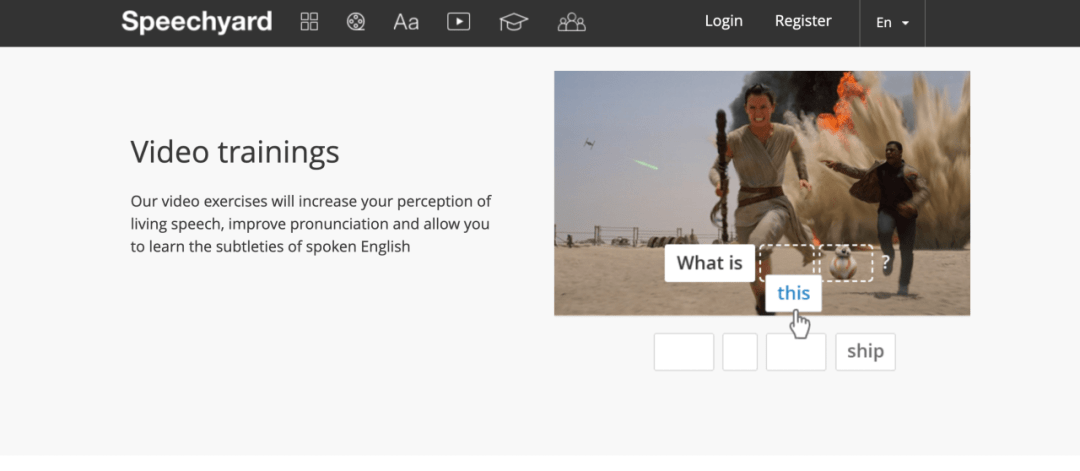Click the Register link
The image size is (1080, 471).
pyautogui.click(x=803, y=21)
